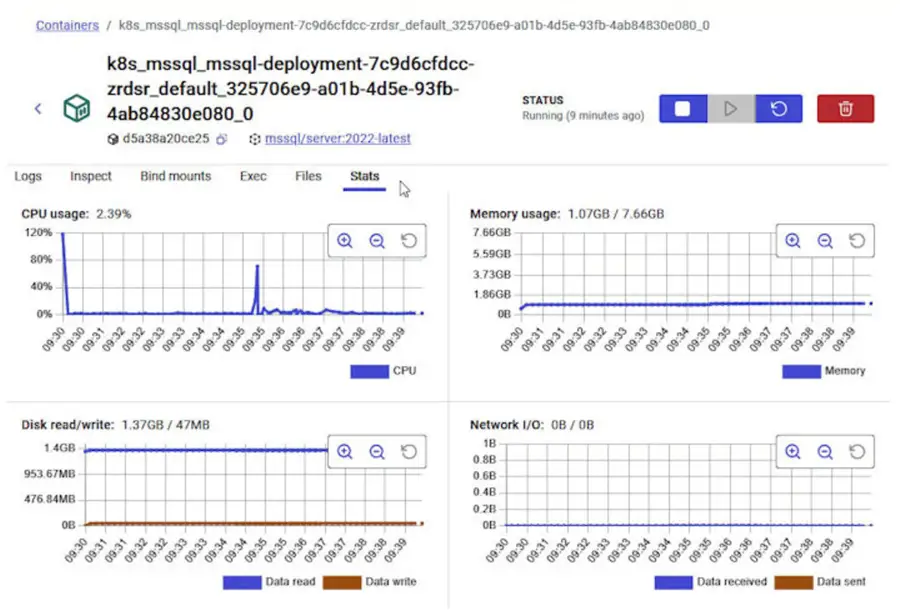
Task: Zoom in on the Network I/O chart
Action: click(x=793, y=452)
